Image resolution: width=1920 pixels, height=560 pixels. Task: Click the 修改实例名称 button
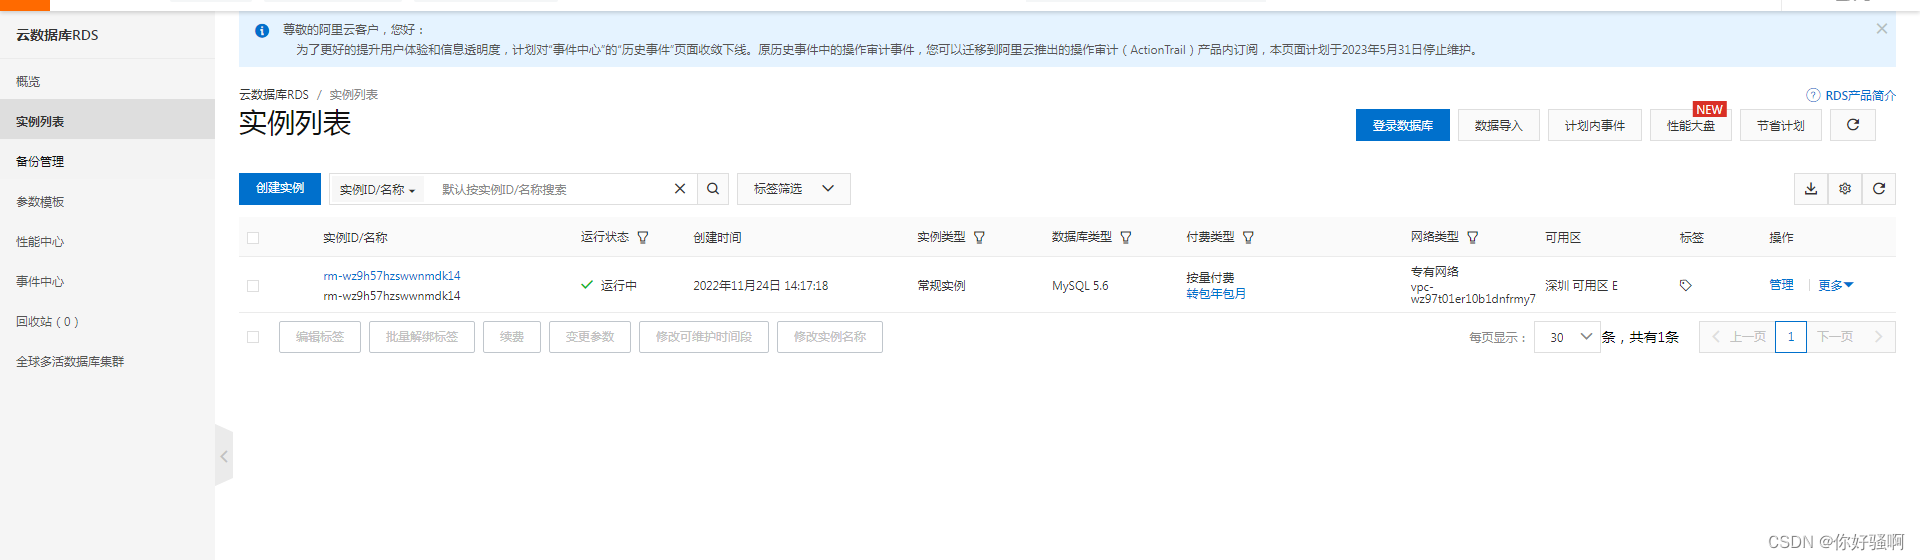pos(830,337)
